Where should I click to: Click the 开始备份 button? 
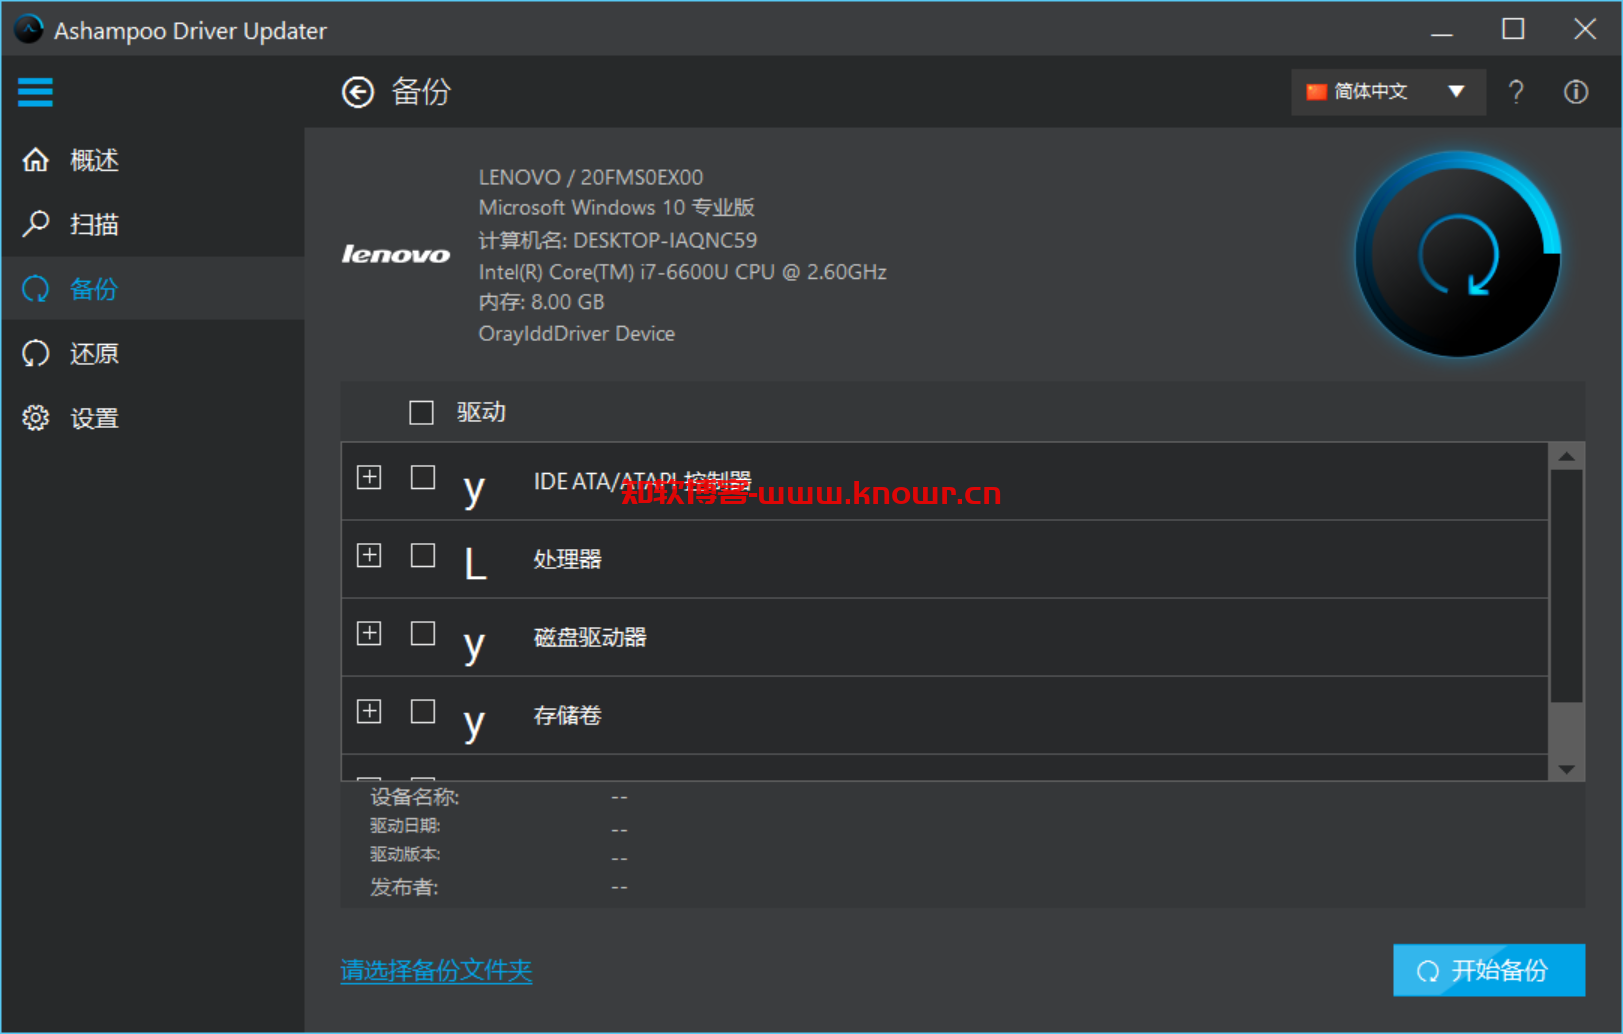pyautogui.click(x=1489, y=970)
